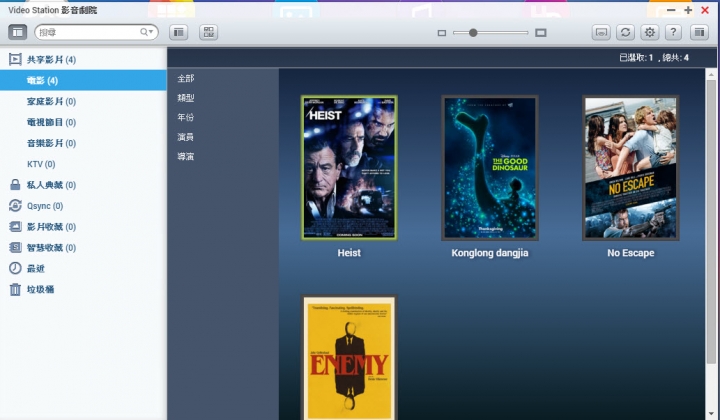Open 家庭影片 (0) category

(x=83, y=101)
